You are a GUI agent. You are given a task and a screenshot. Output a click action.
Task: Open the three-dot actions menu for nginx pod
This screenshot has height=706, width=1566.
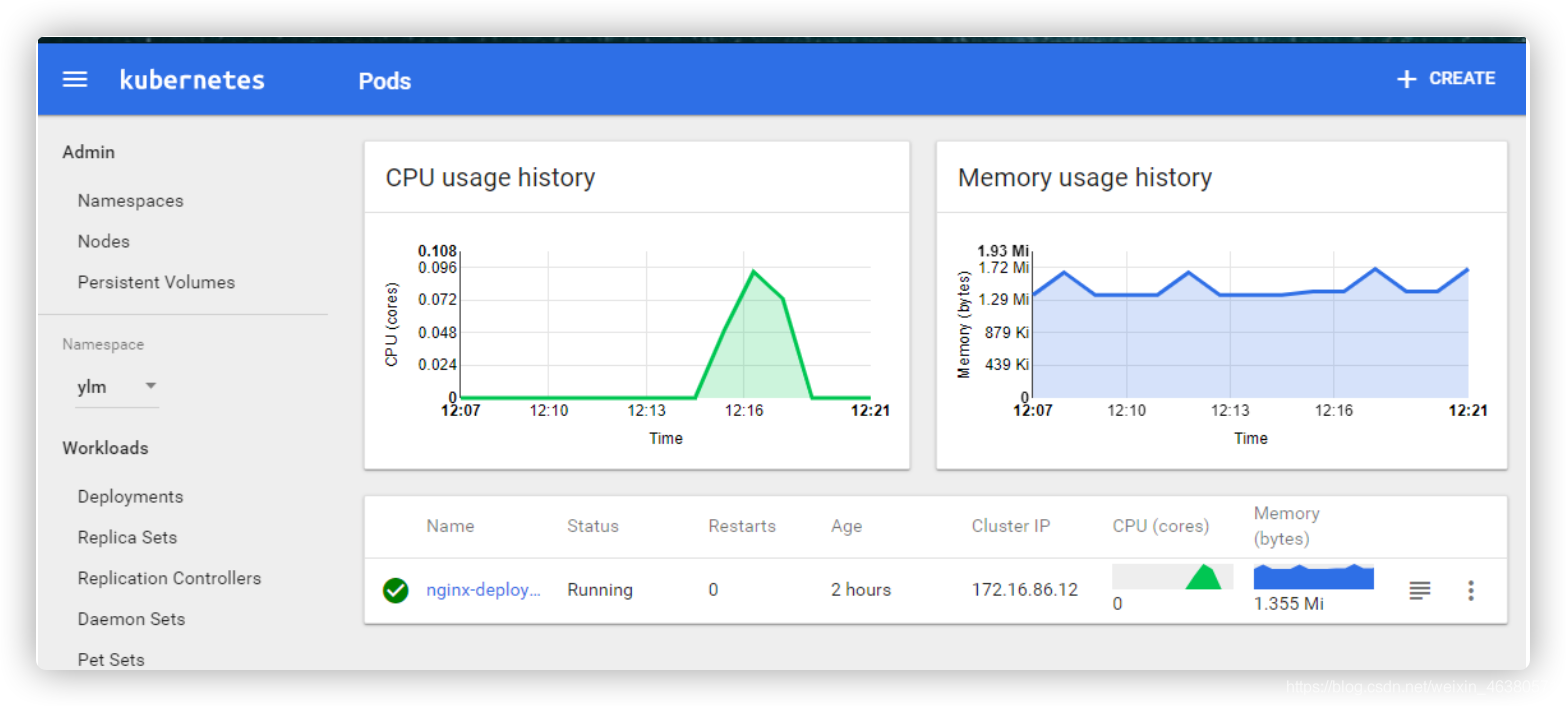pos(1470,590)
